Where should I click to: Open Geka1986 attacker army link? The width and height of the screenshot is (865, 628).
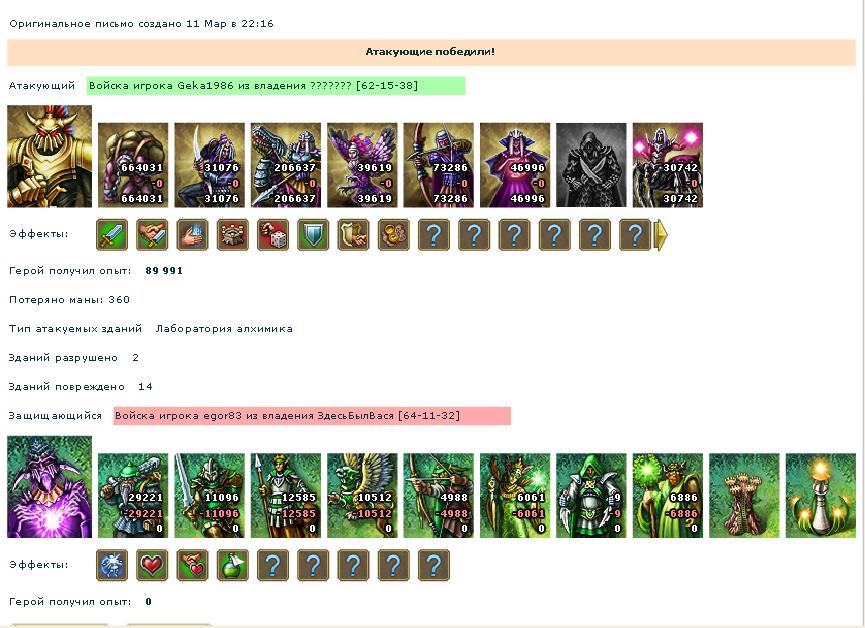253,86
